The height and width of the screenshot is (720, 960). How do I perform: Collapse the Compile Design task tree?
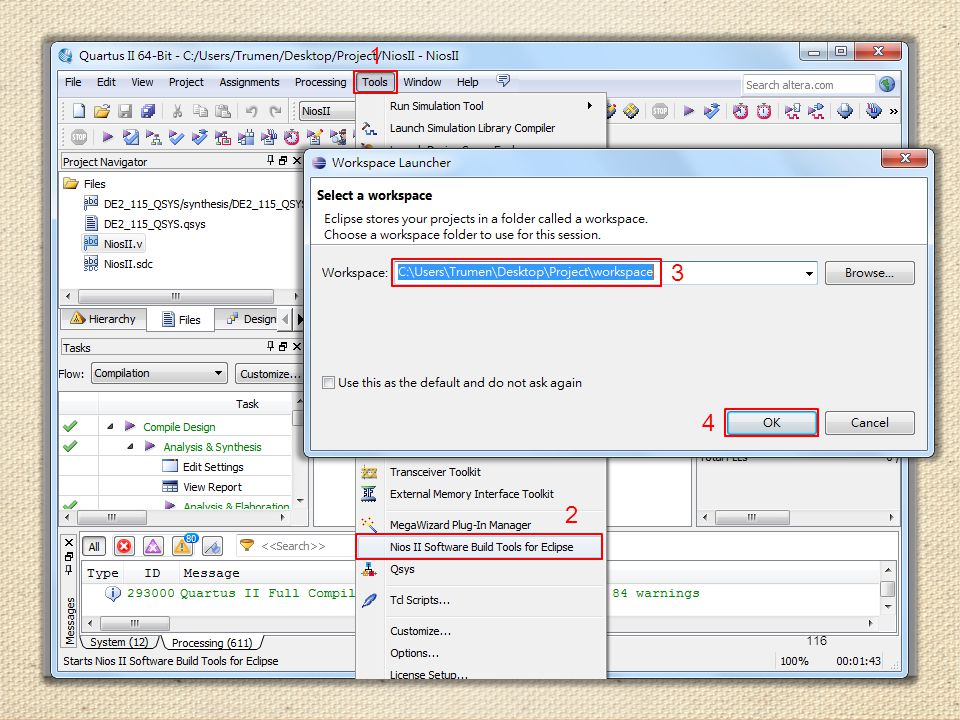[110, 426]
